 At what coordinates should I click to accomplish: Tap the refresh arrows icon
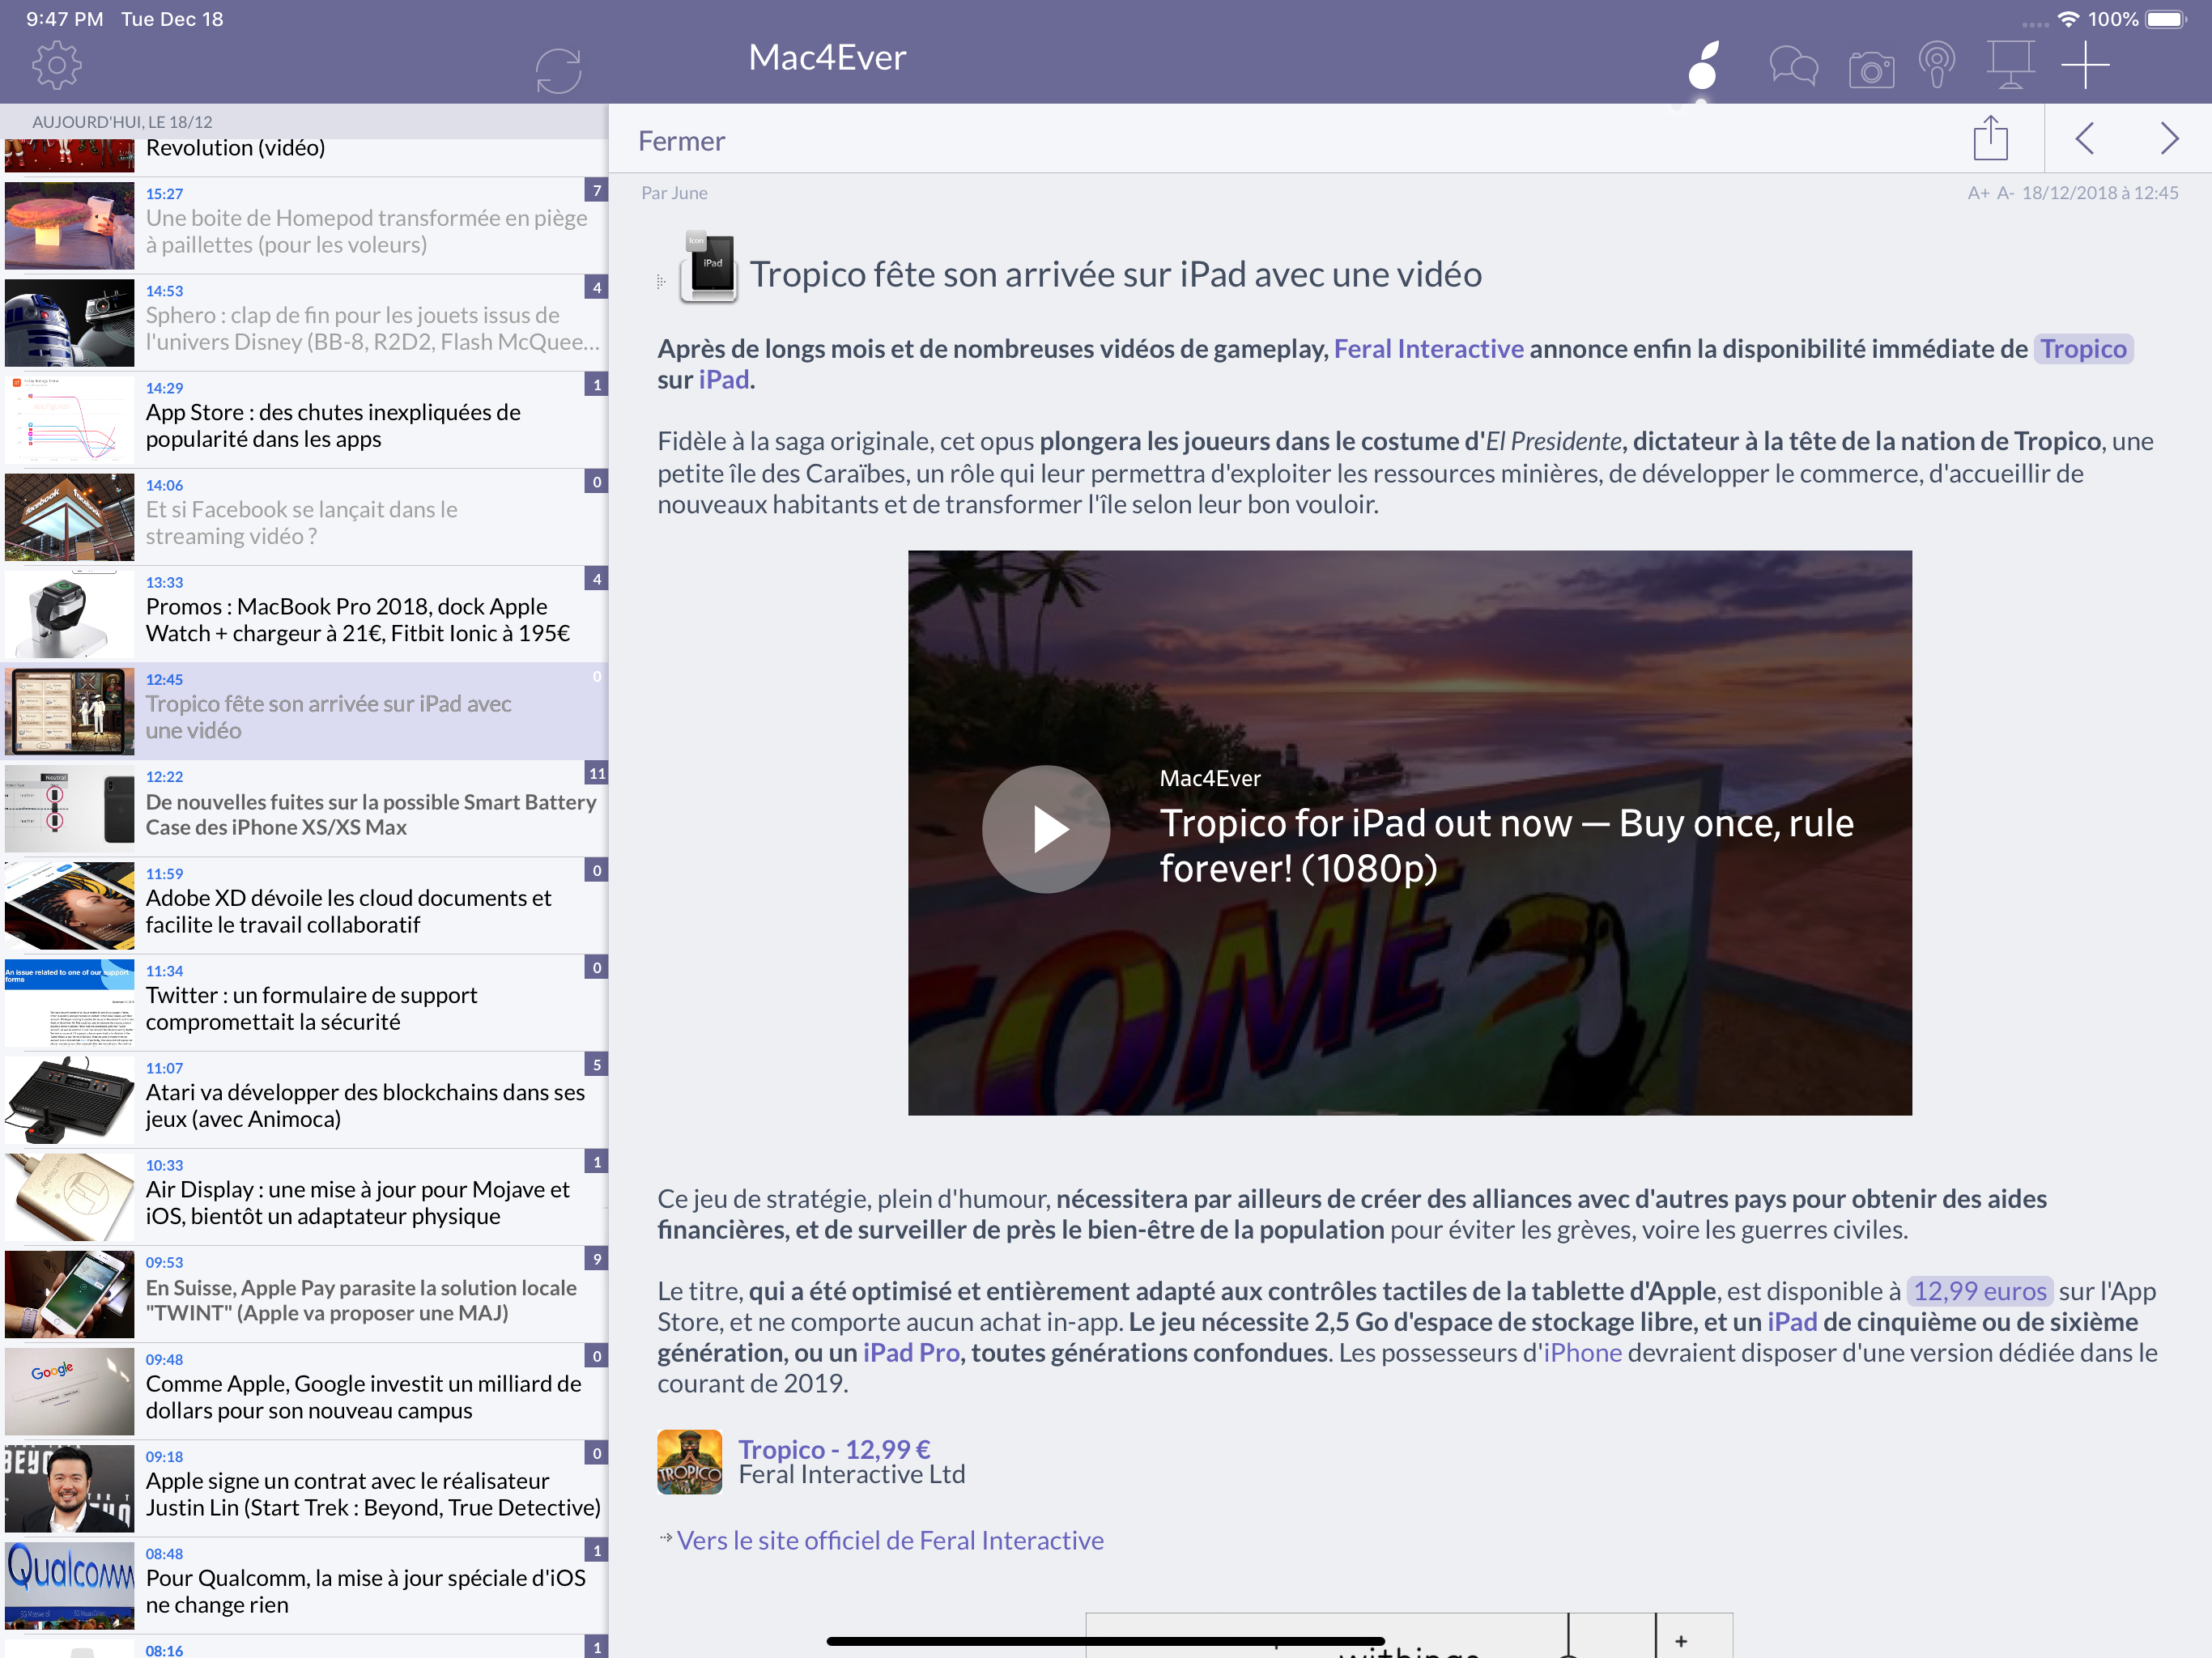pyautogui.click(x=558, y=70)
